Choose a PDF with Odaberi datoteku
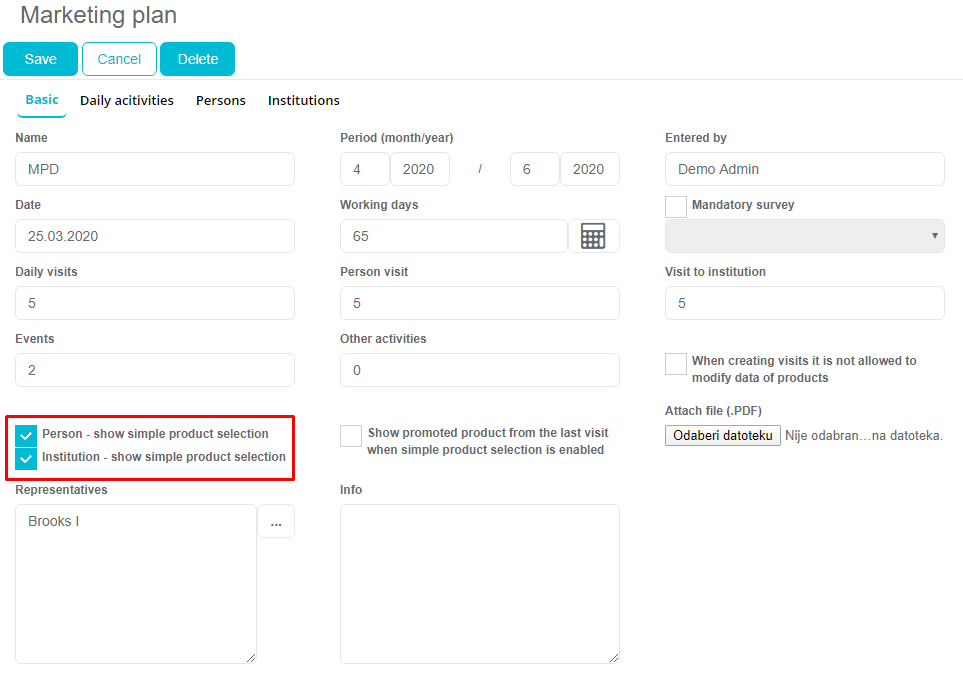Image resolution: width=963 pixels, height=676 pixels. [x=723, y=436]
